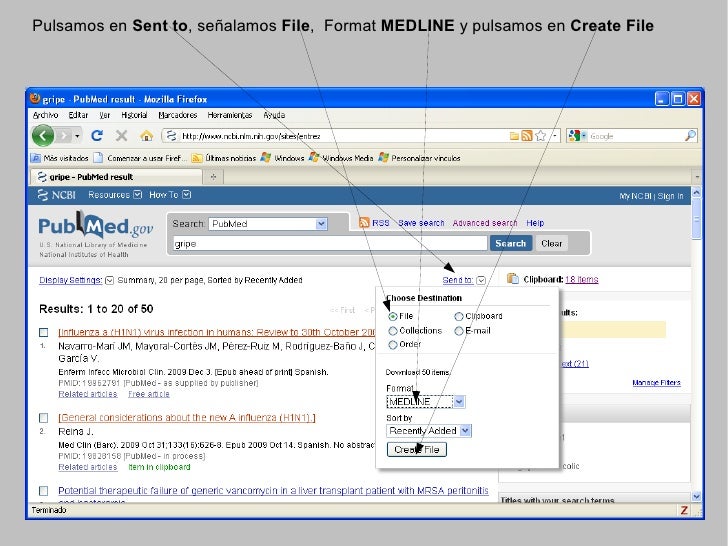The height and width of the screenshot is (546, 728).
Task: Open the Free article link
Action: pyautogui.click(x=149, y=394)
